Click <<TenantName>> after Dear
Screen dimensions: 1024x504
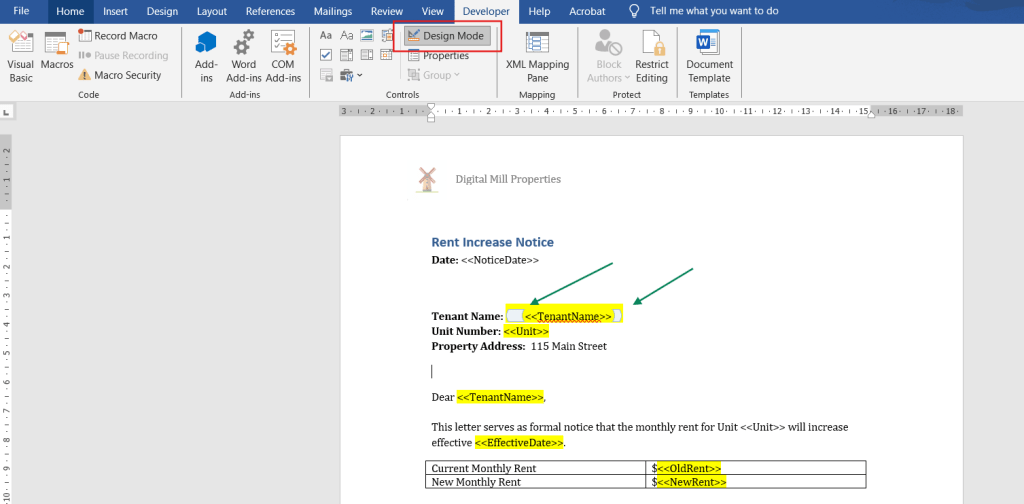click(500, 397)
